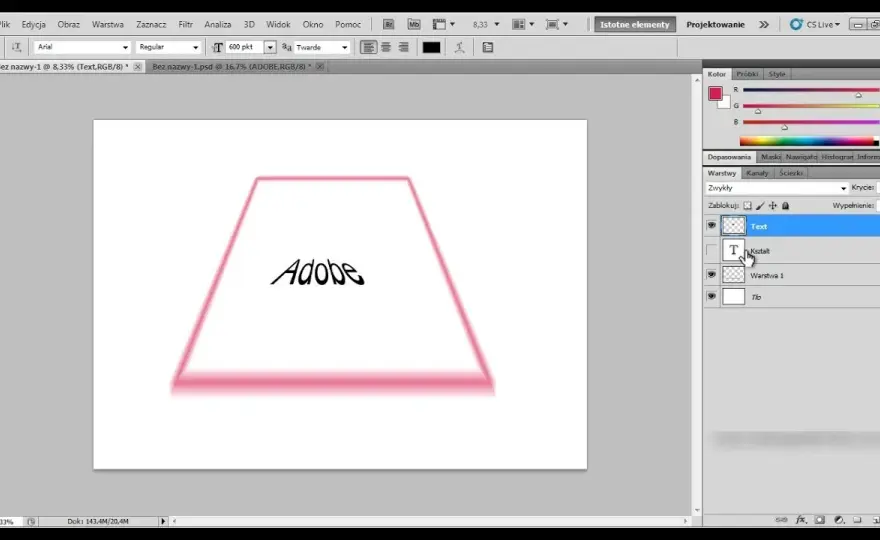Switch to Bez nazwy-1.psd document tab
The height and width of the screenshot is (540, 880).
tap(232, 66)
